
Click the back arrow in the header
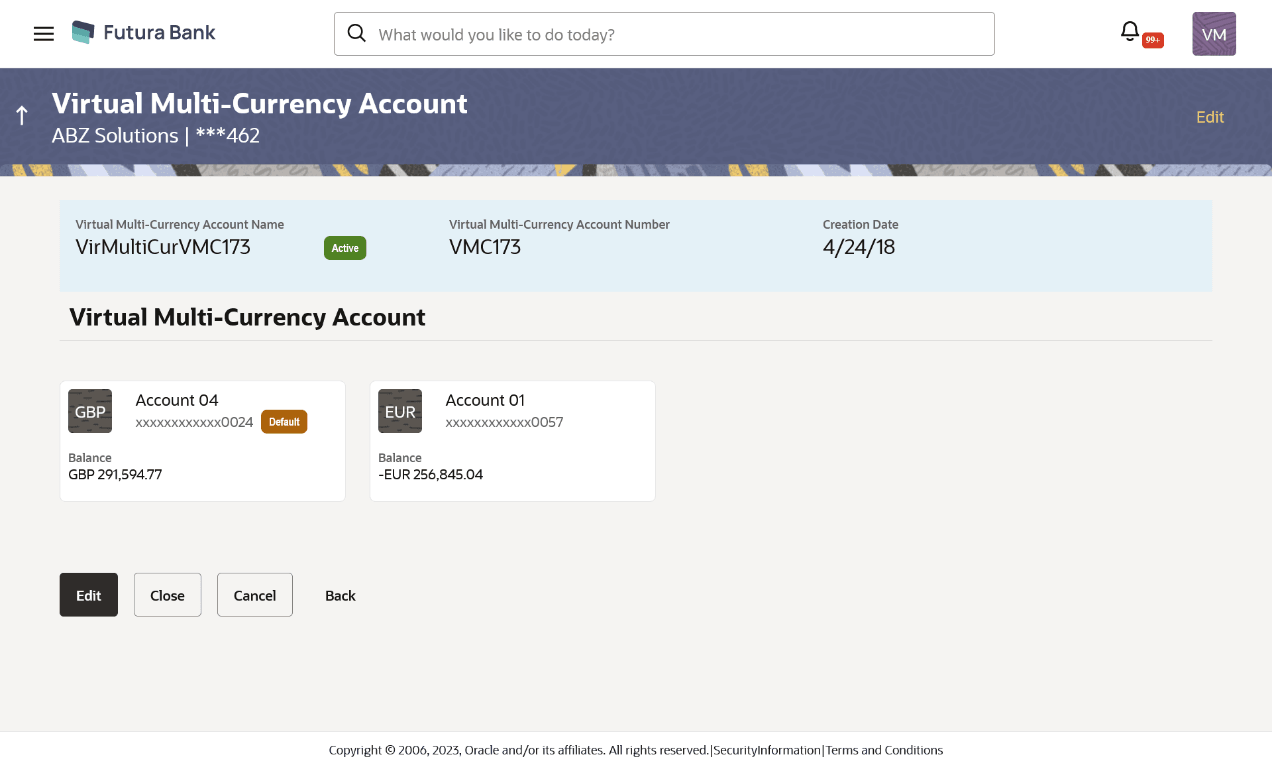coord(21,113)
